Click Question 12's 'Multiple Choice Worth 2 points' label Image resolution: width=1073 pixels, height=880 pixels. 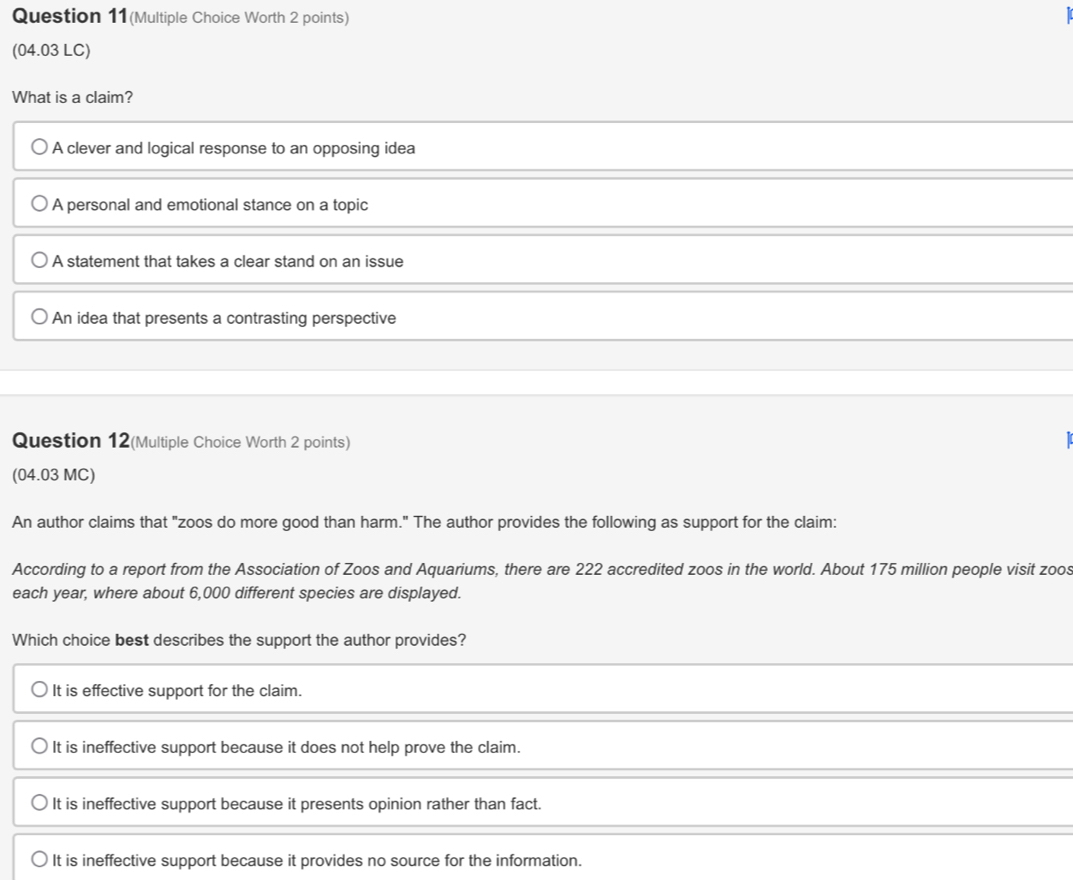click(x=240, y=442)
